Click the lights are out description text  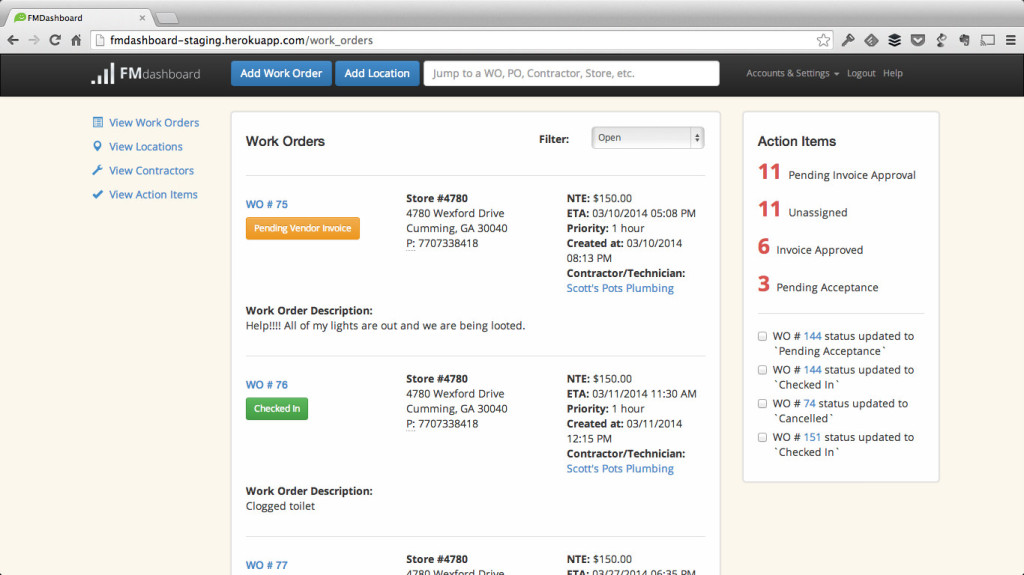coord(385,325)
